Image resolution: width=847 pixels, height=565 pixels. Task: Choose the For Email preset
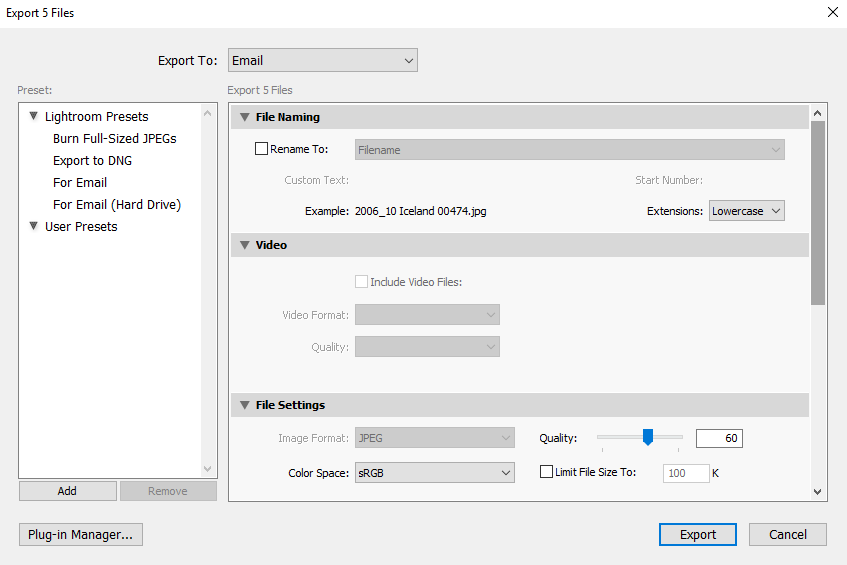click(x=80, y=183)
